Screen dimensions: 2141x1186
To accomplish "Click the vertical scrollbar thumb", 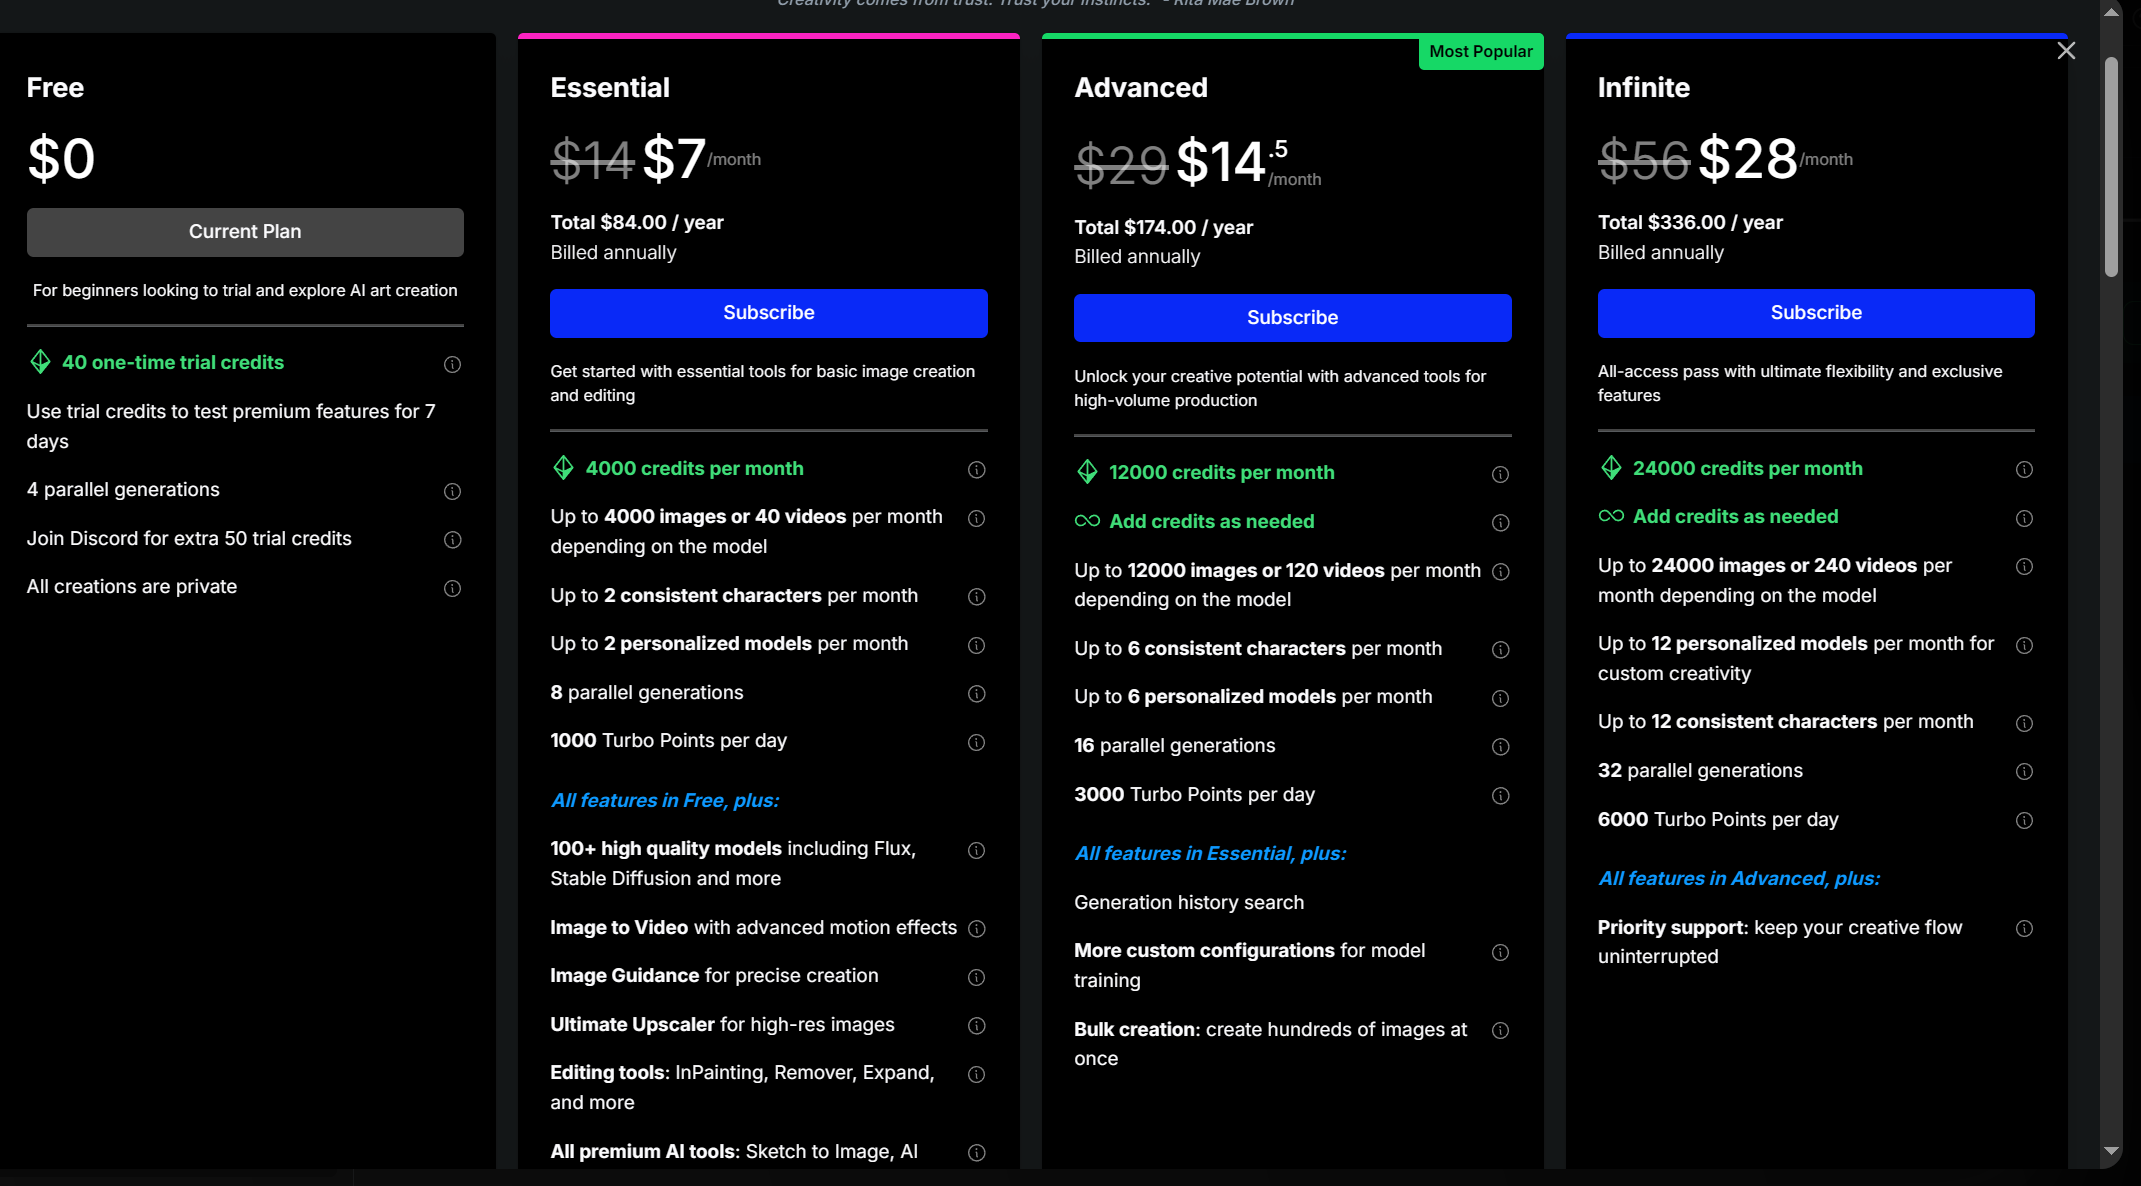I will (x=2111, y=167).
